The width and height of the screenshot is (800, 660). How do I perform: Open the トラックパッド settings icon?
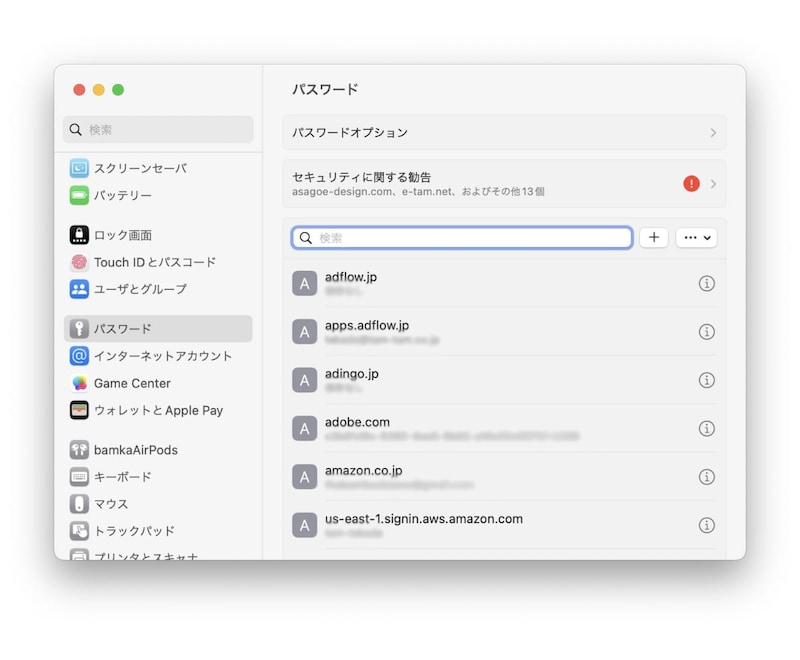point(81,531)
